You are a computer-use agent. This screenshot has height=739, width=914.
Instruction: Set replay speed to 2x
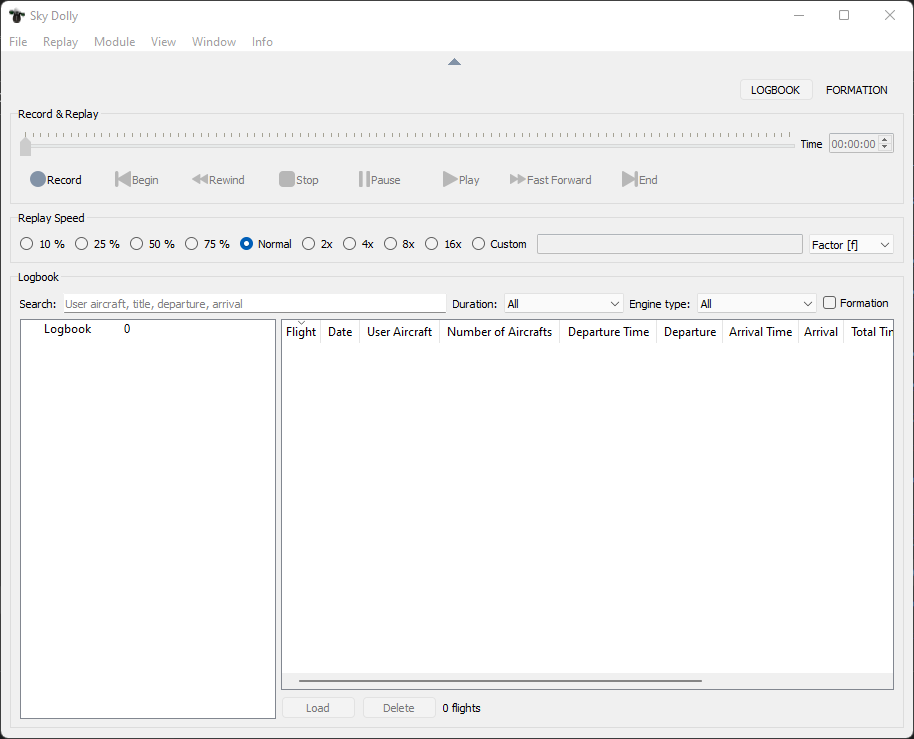tap(317, 244)
